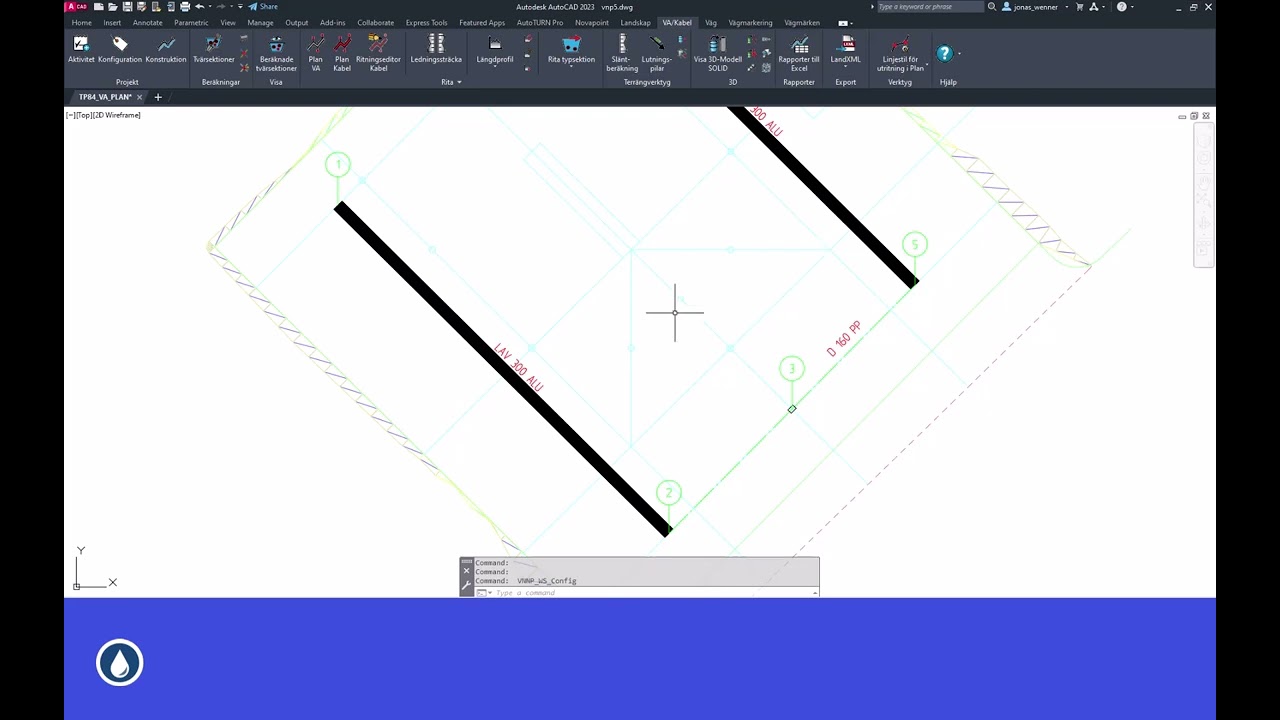Close the TP84_VA_PLAN file tab

point(140,97)
